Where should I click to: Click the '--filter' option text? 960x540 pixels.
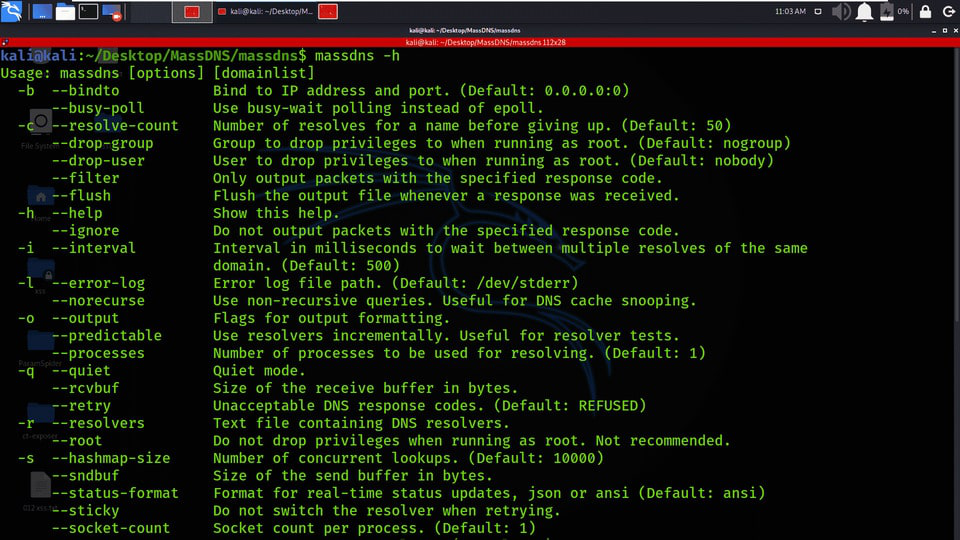pos(85,178)
